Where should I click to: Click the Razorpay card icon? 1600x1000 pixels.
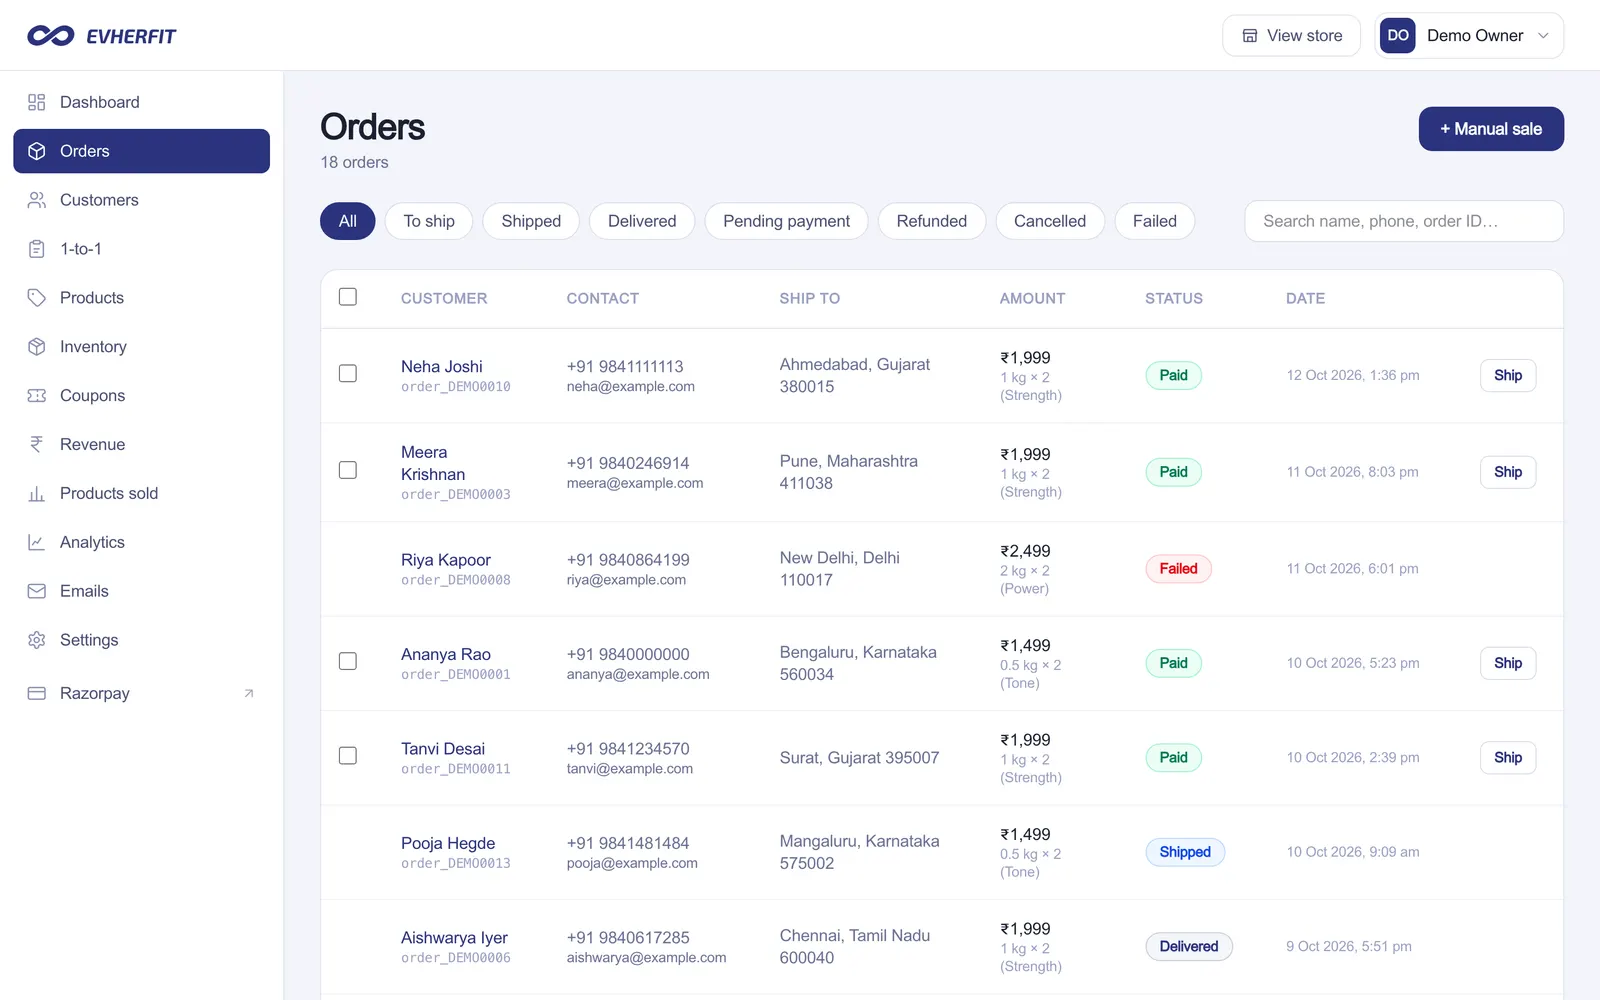[x=37, y=694]
